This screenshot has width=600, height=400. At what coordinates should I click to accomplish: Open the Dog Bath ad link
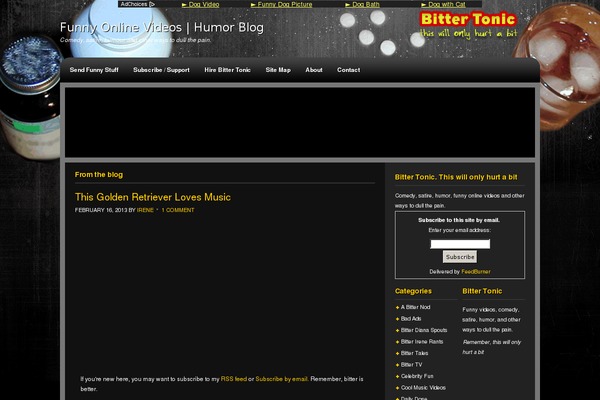(362, 4)
